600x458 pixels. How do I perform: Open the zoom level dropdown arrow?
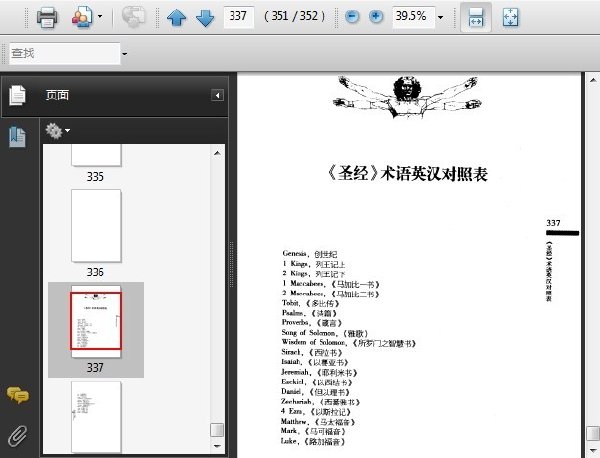pyautogui.click(x=440, y=17)
